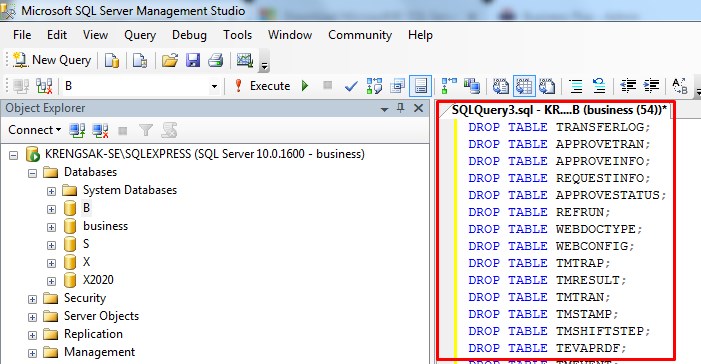
Task: Open the Object Explorer window position arrow
Action: (384, 109)
